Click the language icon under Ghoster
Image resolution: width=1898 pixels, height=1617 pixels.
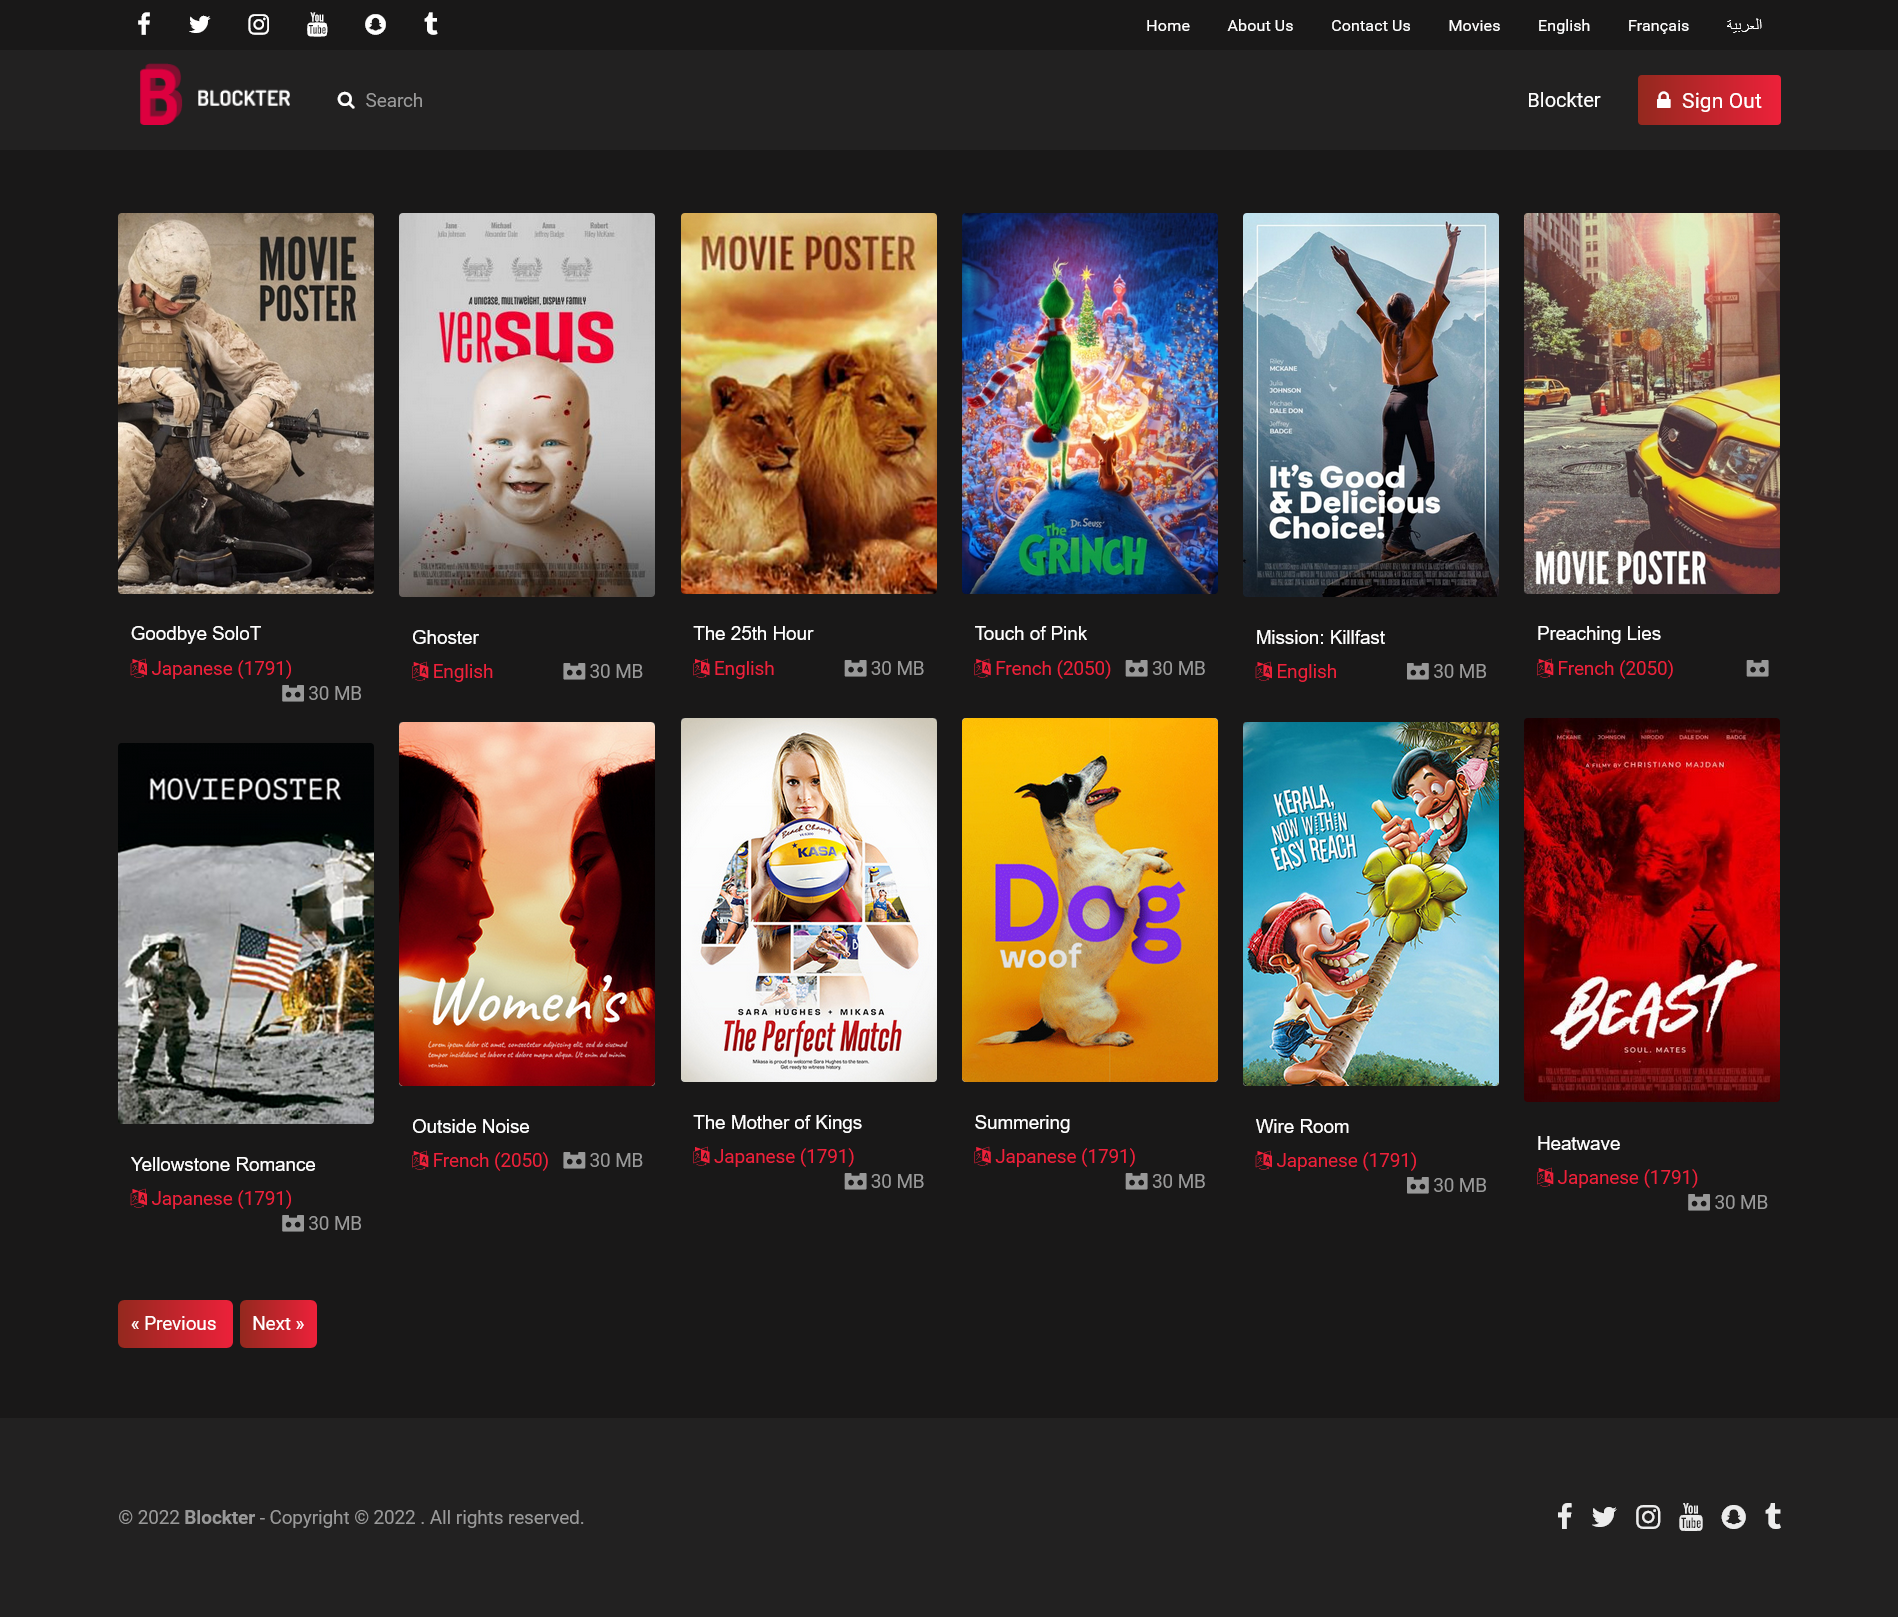tap(420, 671)
